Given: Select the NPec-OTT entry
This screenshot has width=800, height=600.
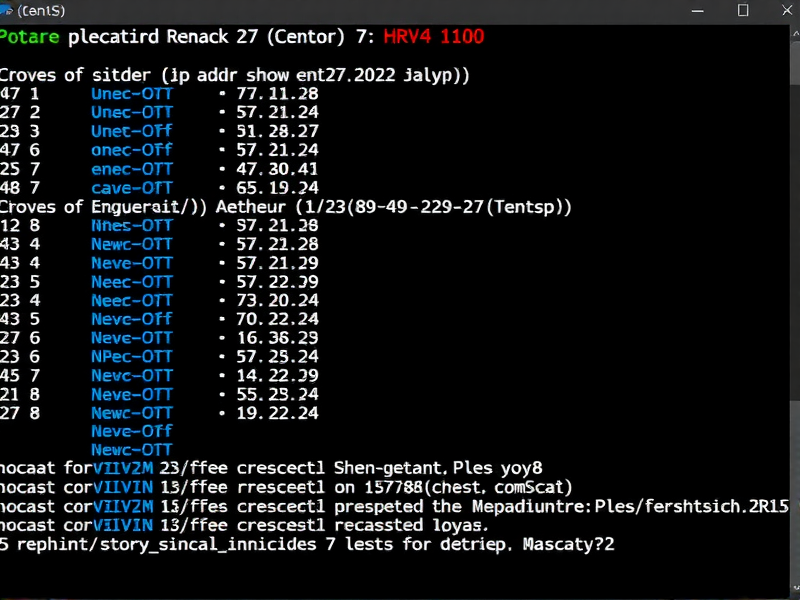Looking at the screenshot, I should point(131,356).
